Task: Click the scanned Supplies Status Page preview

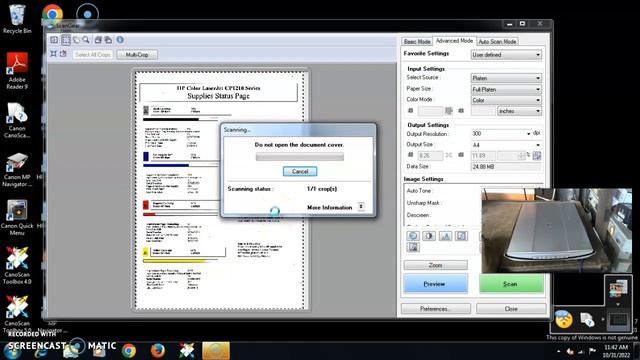Action: (x=220, y=190)
